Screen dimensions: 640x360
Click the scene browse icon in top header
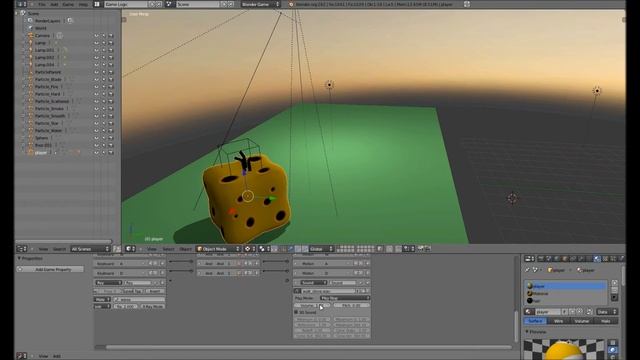pyautogui.click(x=169, y=4)
